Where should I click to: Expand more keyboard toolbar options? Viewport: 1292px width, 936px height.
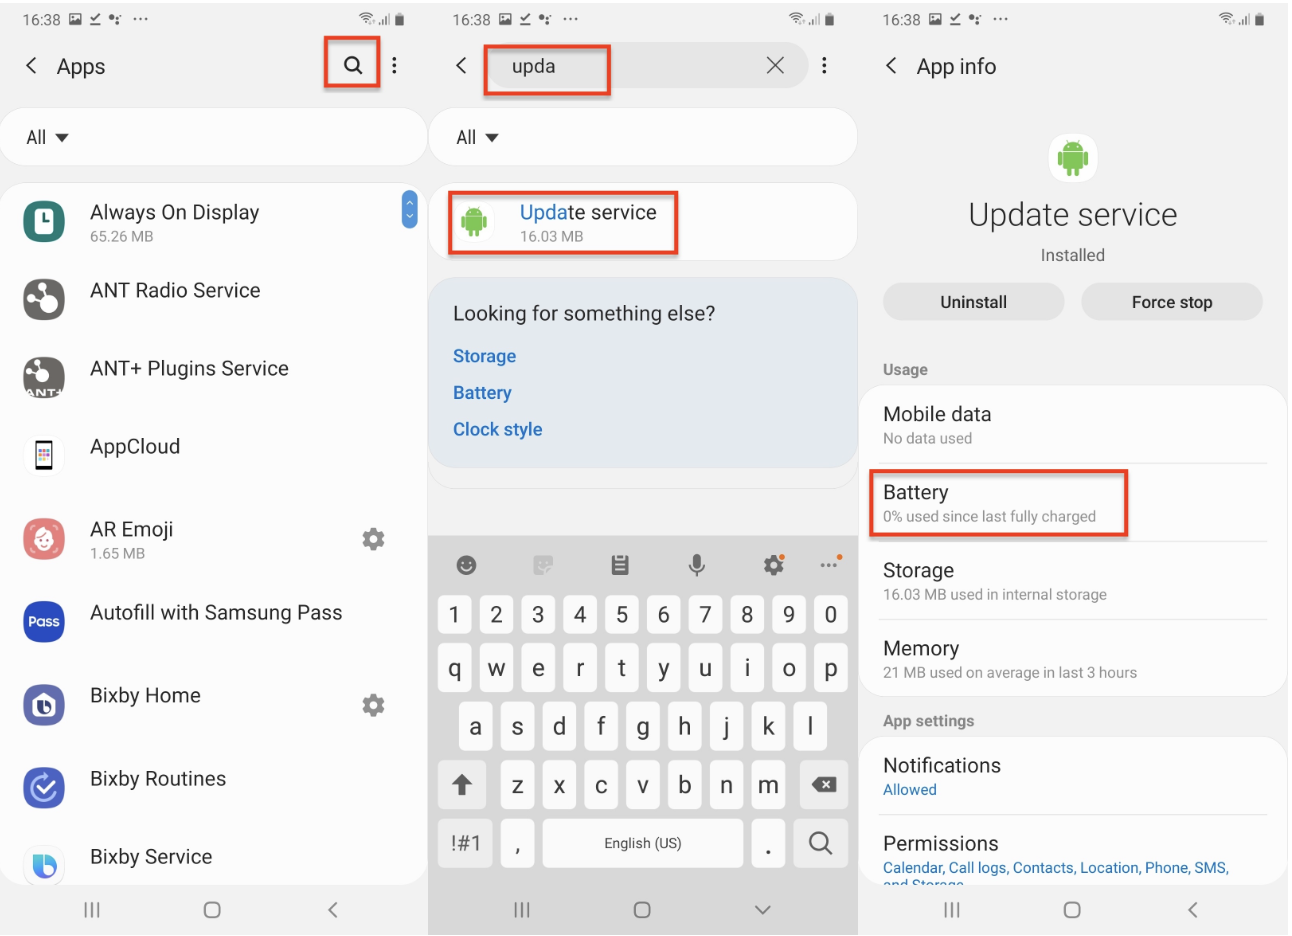point(830,564)
